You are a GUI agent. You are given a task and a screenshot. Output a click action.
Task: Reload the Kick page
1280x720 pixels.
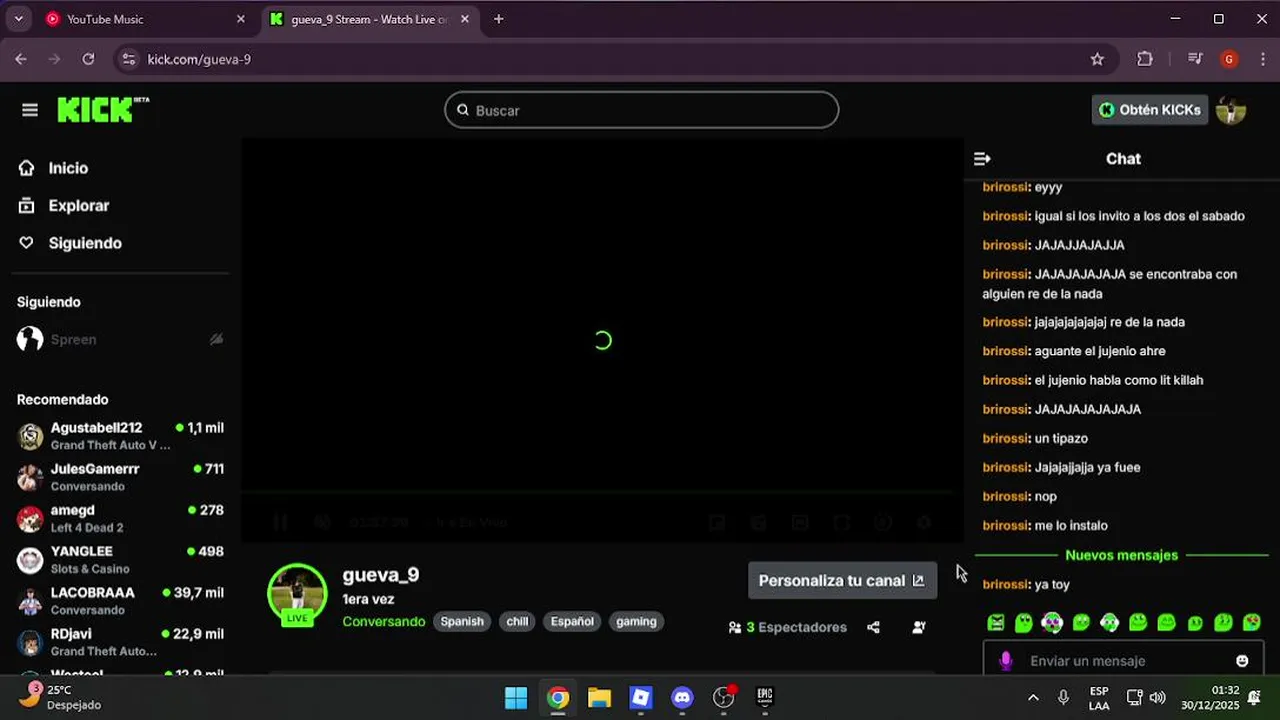(x=88, y=59)
